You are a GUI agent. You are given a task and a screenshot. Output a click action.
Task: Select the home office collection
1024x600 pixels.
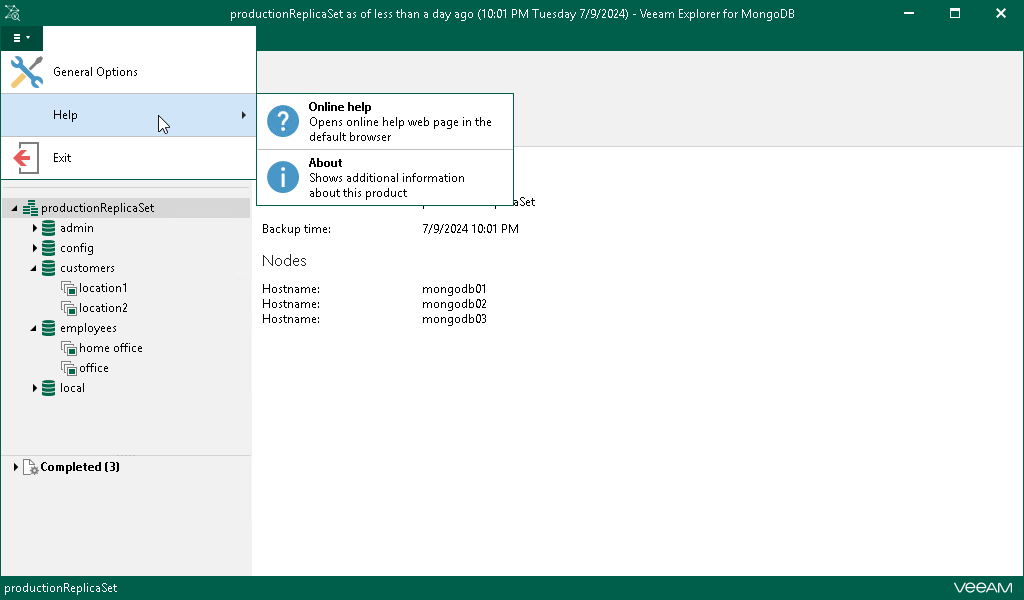(x=111, y=348)
